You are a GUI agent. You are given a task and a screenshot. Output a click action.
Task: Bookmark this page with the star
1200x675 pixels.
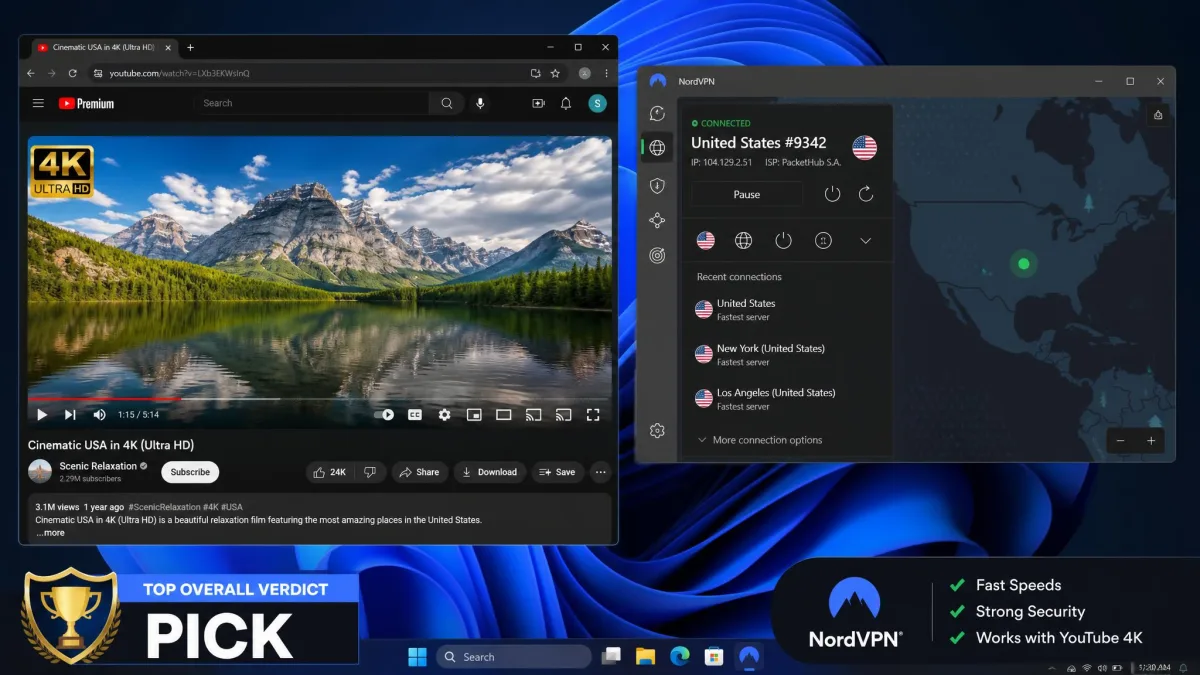[x=555, y=73]
